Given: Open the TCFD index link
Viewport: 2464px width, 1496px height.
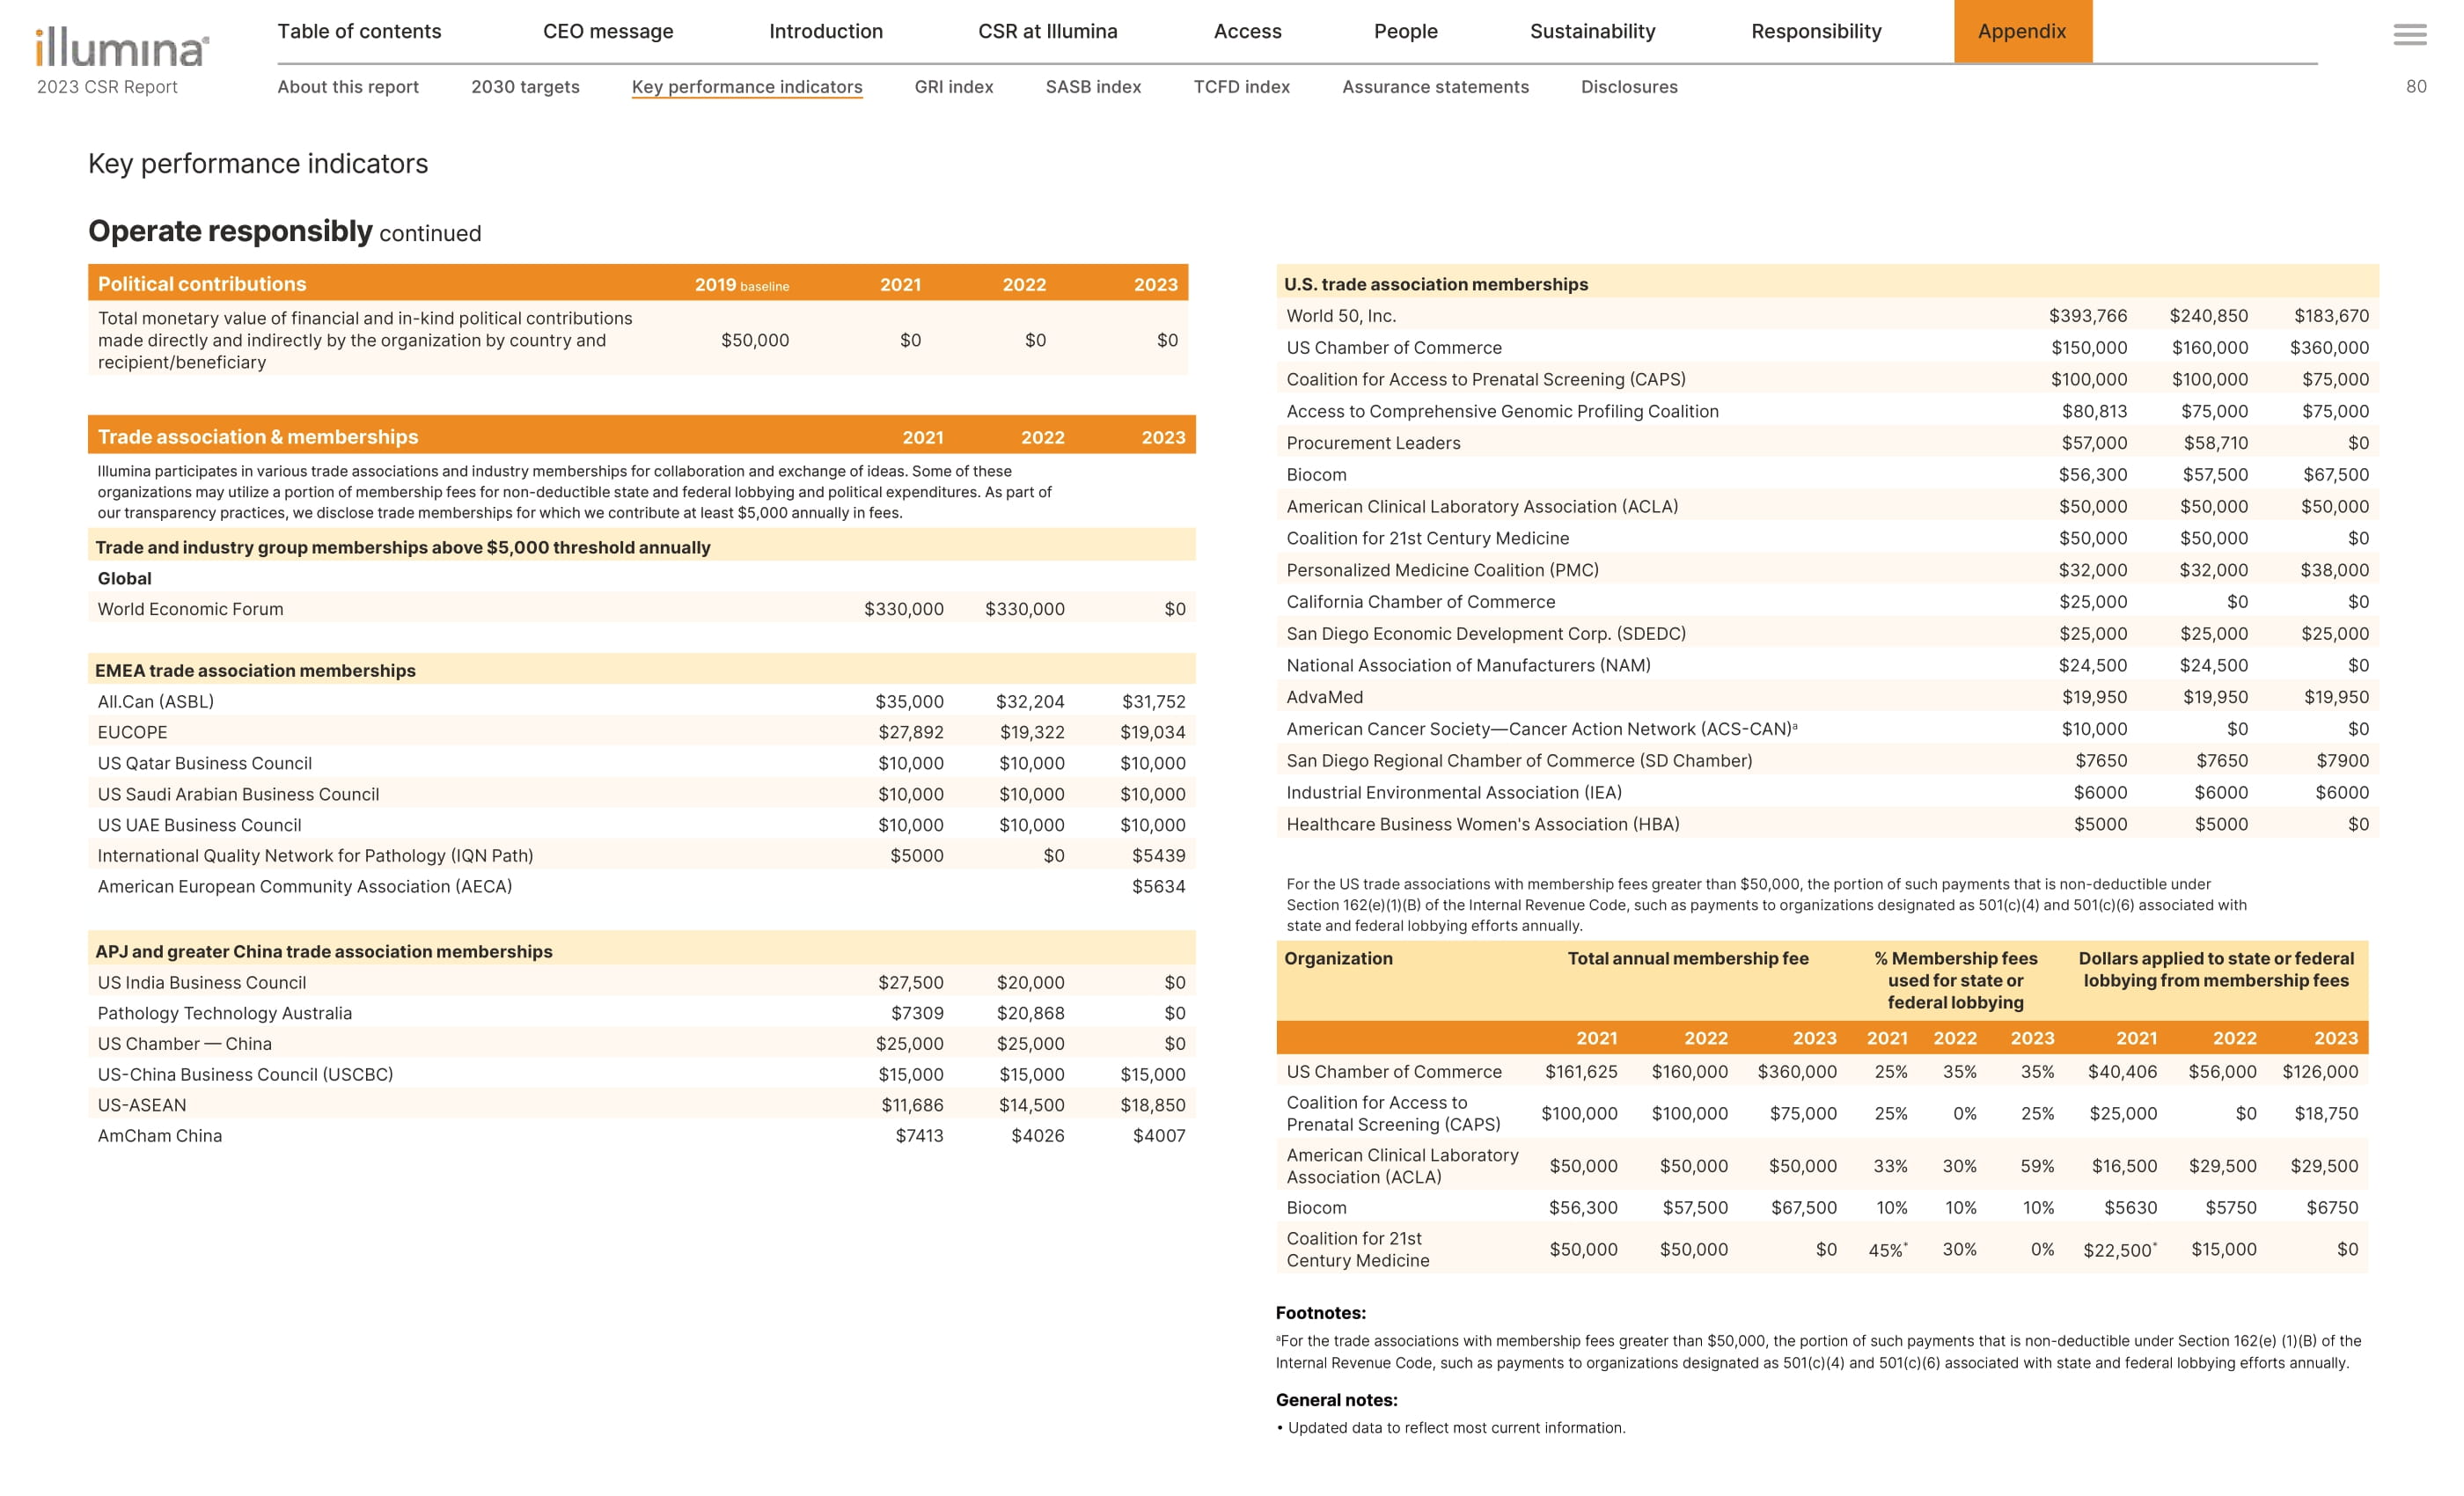Looking at the screenshot, I should 1241,87.
